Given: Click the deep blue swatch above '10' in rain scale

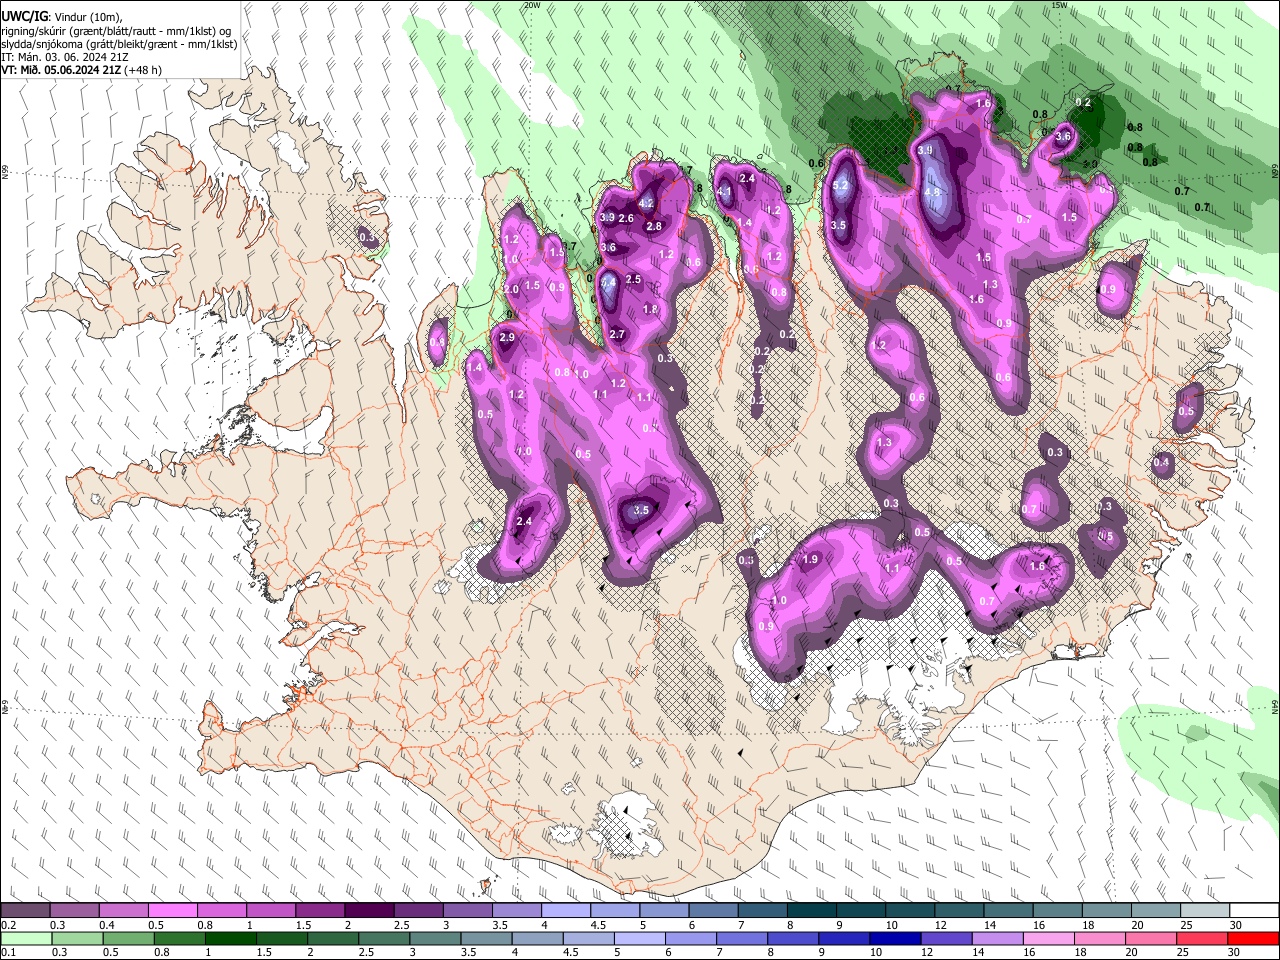Looking at the screenshot, I should click(x=894, y=938).
